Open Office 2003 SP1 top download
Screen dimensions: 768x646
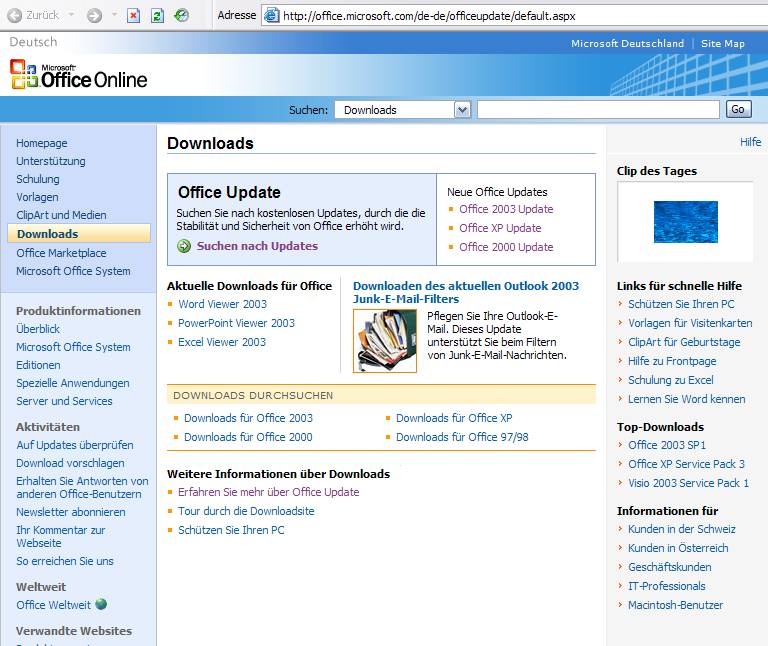pos(667,445)
